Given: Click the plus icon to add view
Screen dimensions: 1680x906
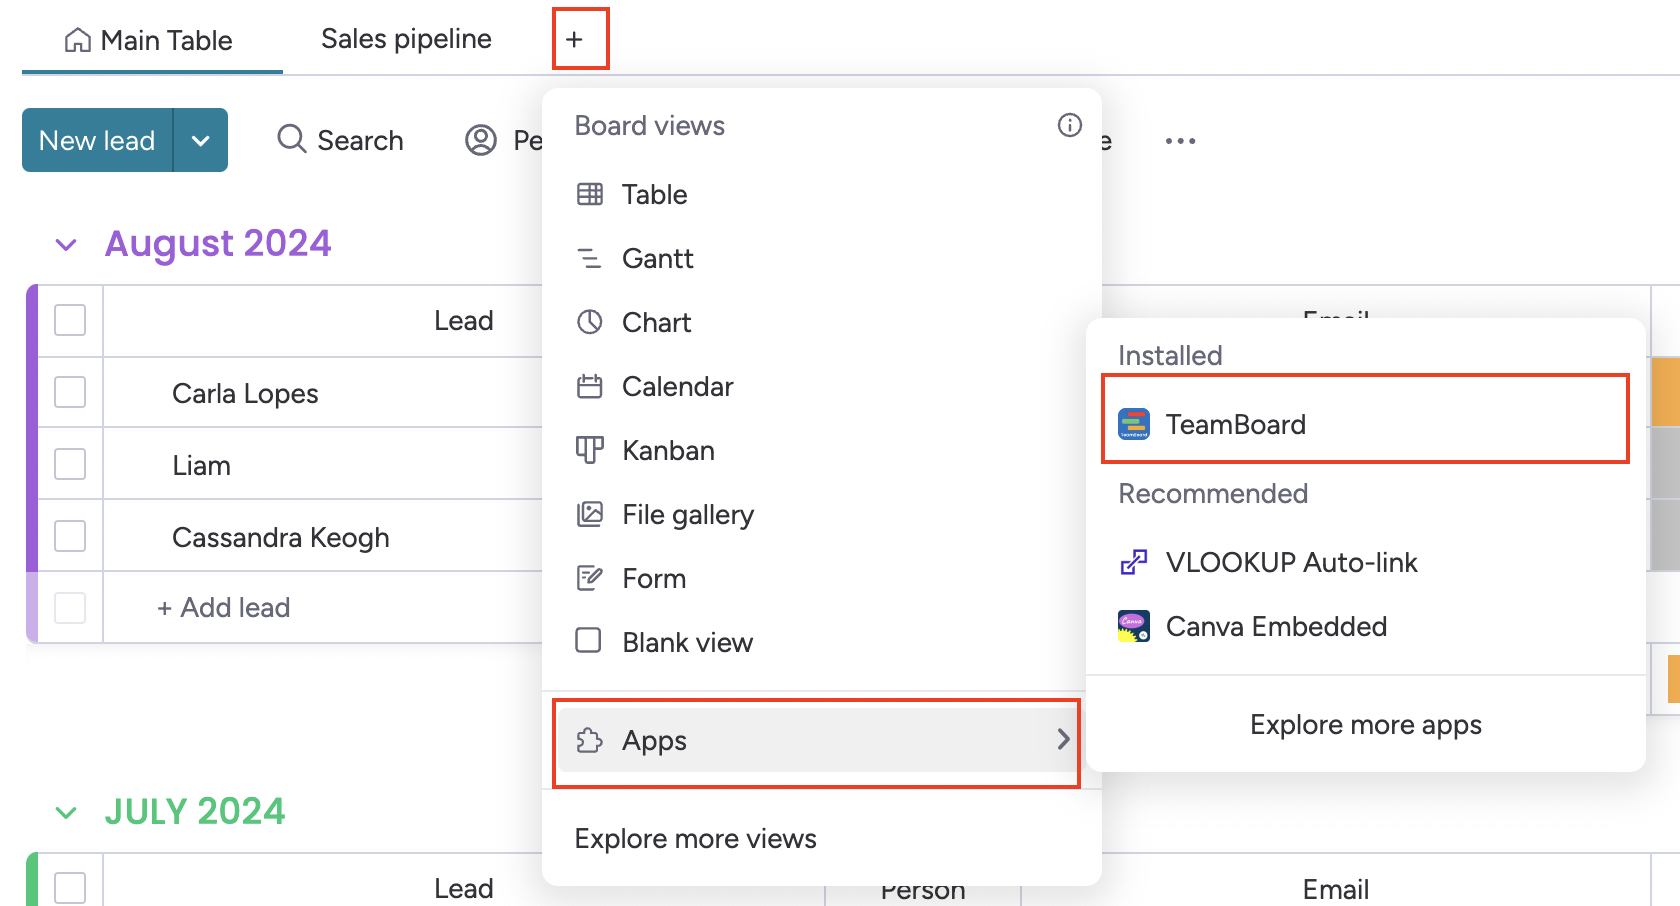Looking at the screenshot, I should click(x=574, y=40).
